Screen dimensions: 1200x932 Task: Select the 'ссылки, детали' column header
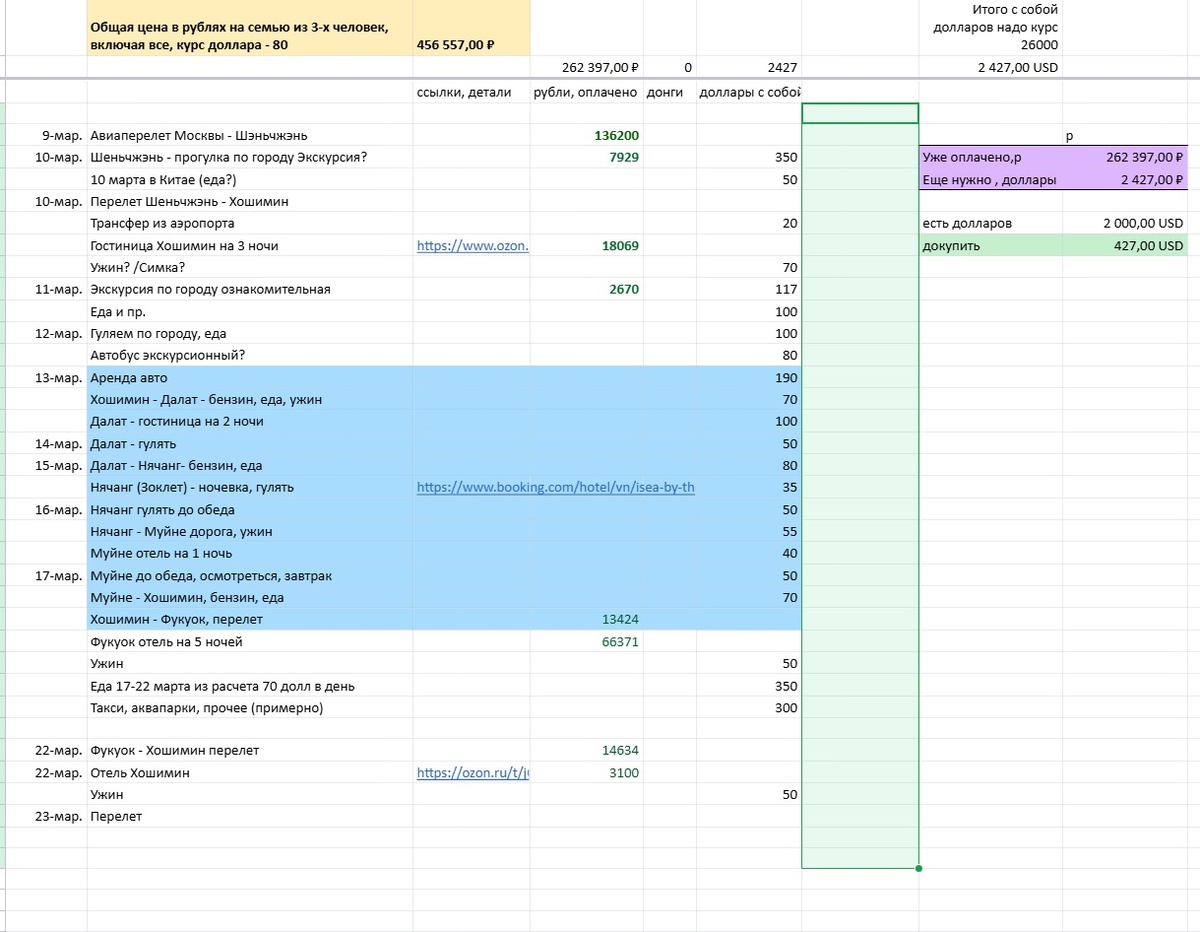tap(471, 92)
